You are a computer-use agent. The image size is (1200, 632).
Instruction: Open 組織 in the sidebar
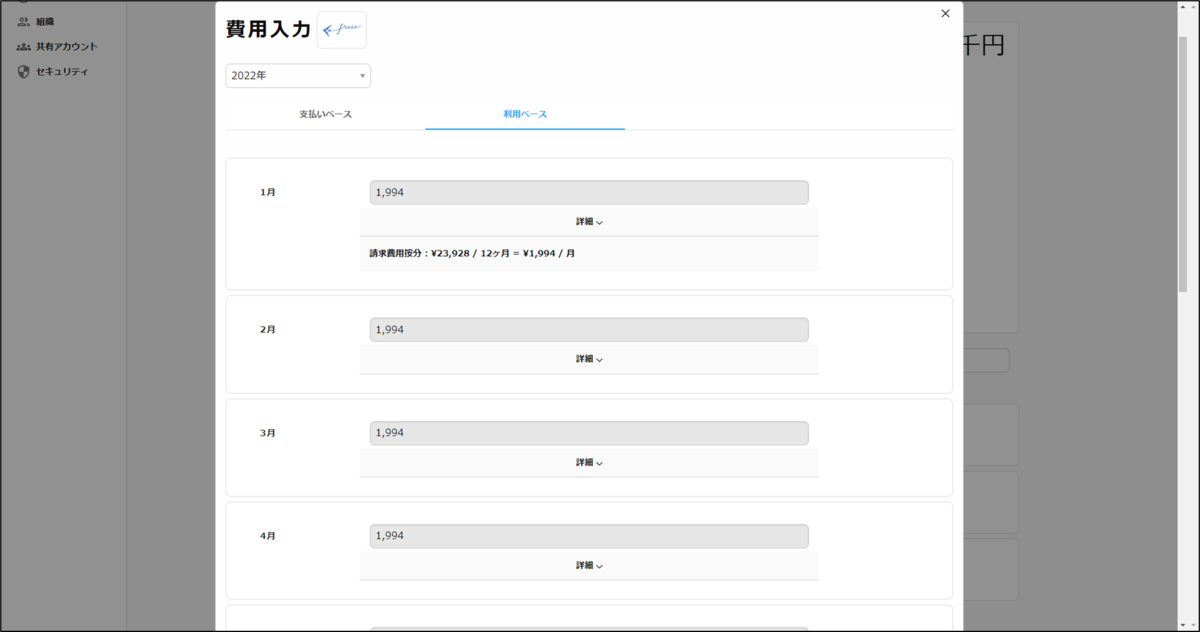[x=44, y=21]
